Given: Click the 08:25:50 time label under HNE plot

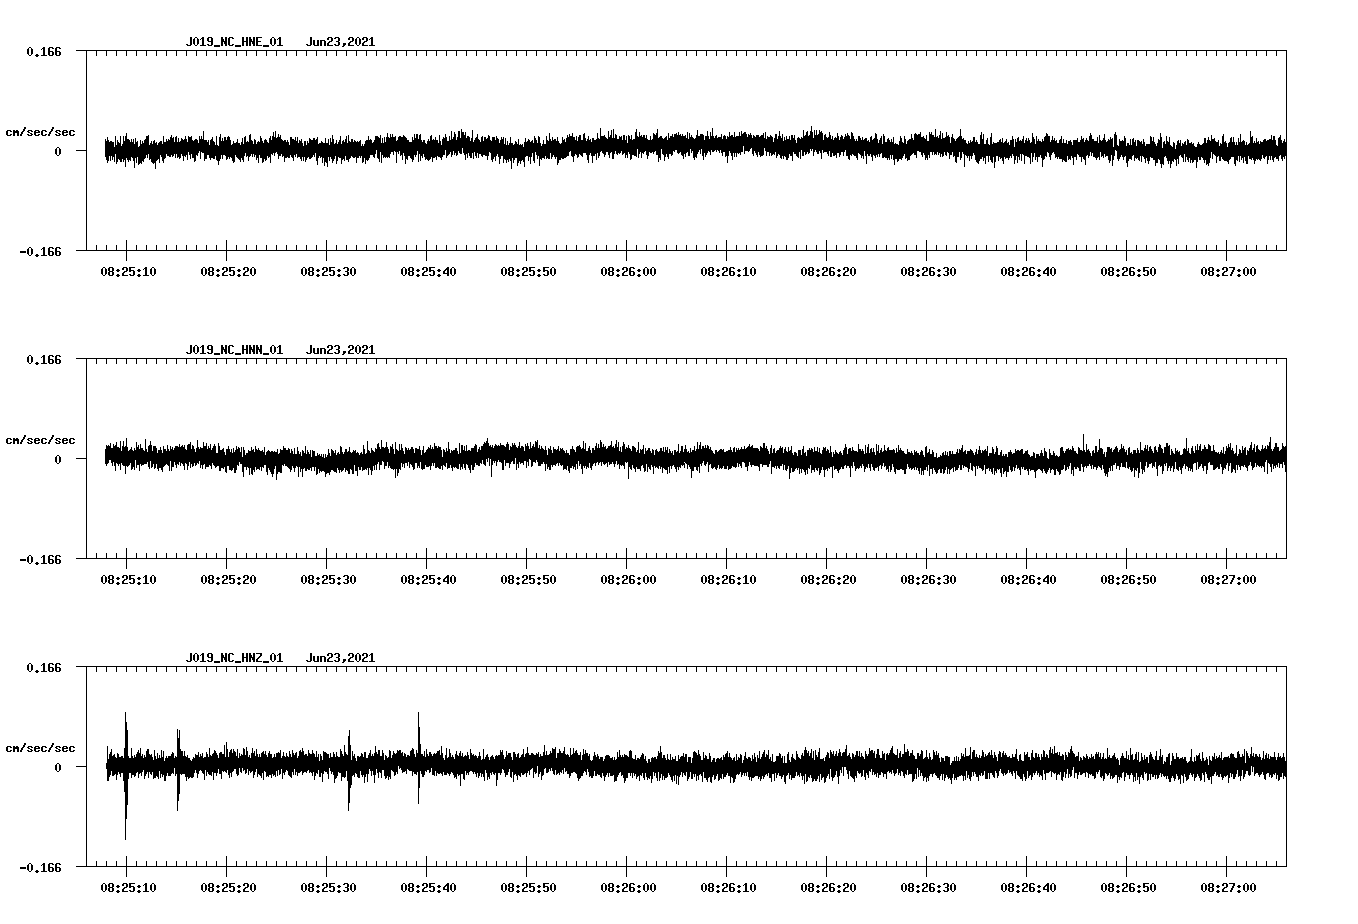Looking at the screenshot, I should [x=528, y=272].
